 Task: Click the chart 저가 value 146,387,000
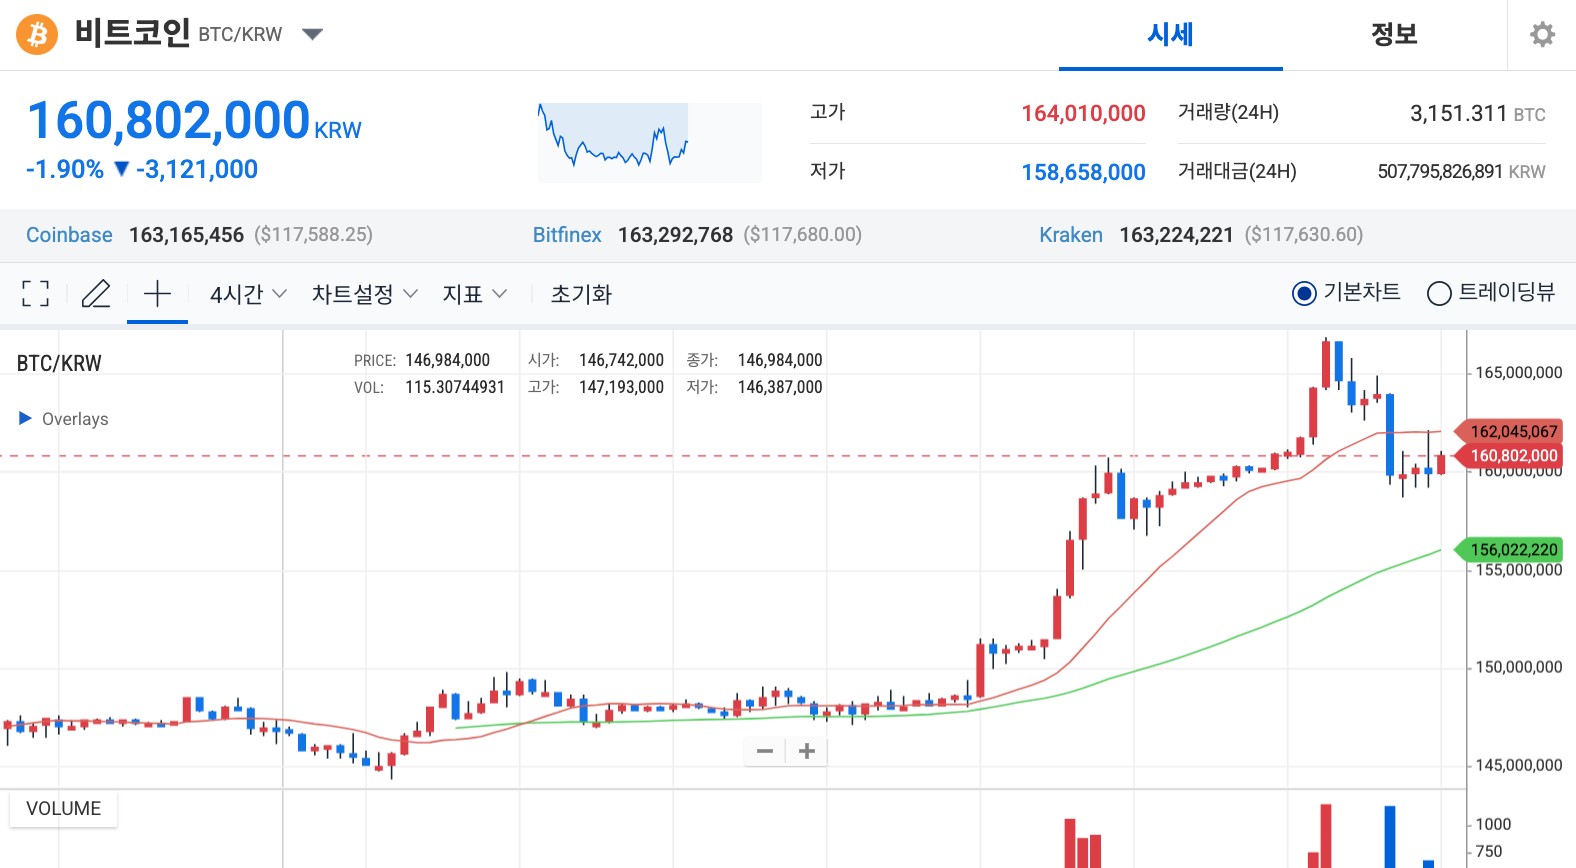coord(780,387)
